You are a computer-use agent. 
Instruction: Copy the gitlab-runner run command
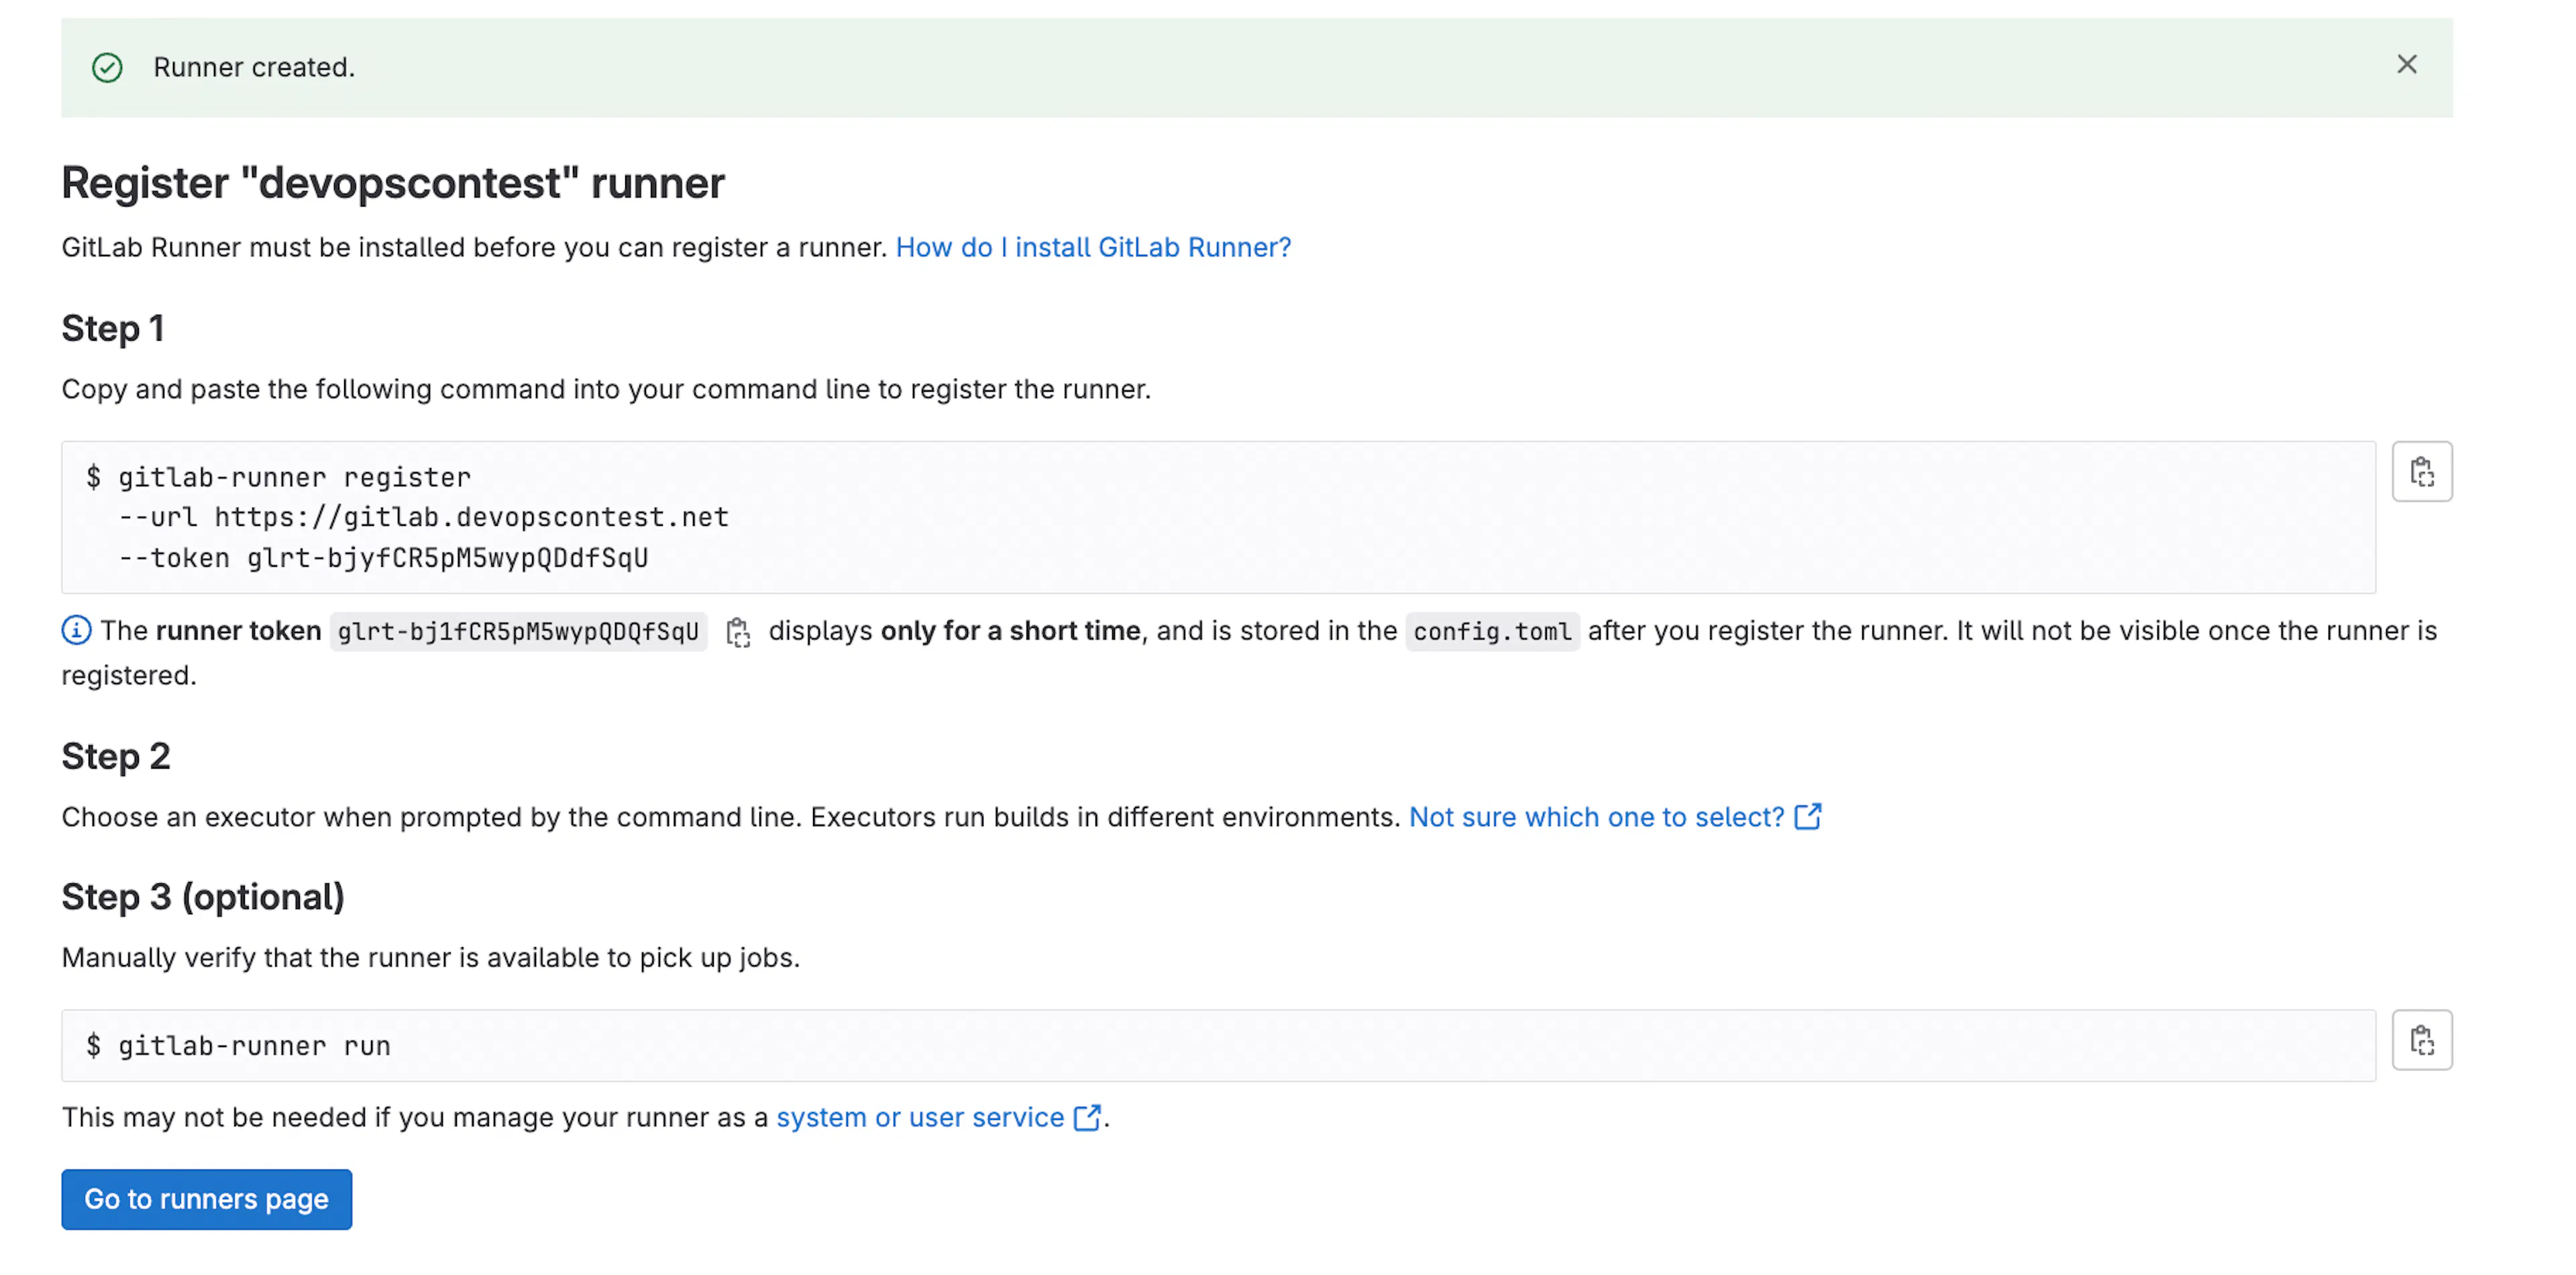[x=2421, y=1040]
